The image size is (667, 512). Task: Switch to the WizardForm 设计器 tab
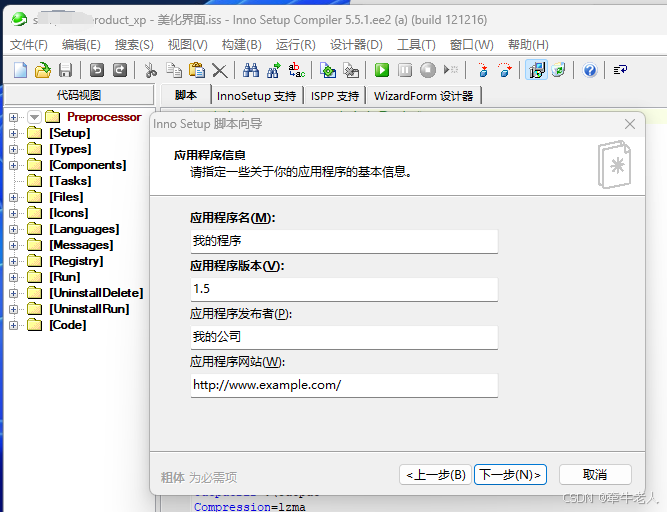tap(423, 96)
